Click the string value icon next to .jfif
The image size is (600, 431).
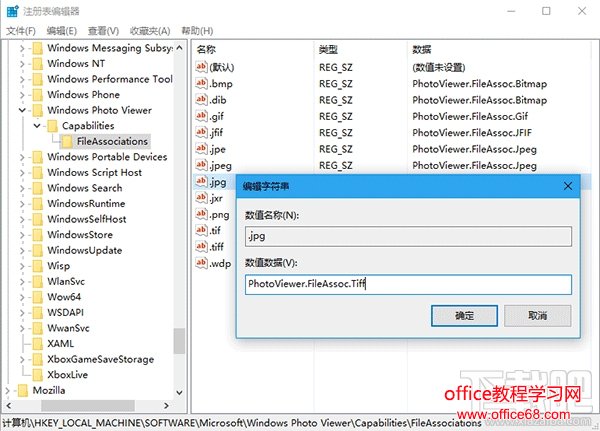(x=201, y=132)
